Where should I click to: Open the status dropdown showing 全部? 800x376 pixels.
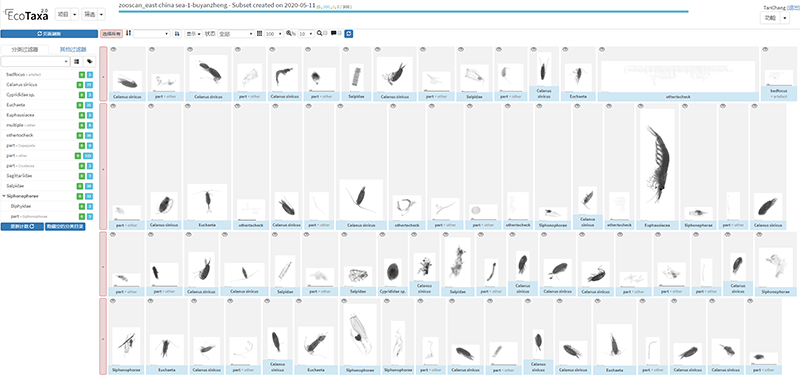click(236, 33)
